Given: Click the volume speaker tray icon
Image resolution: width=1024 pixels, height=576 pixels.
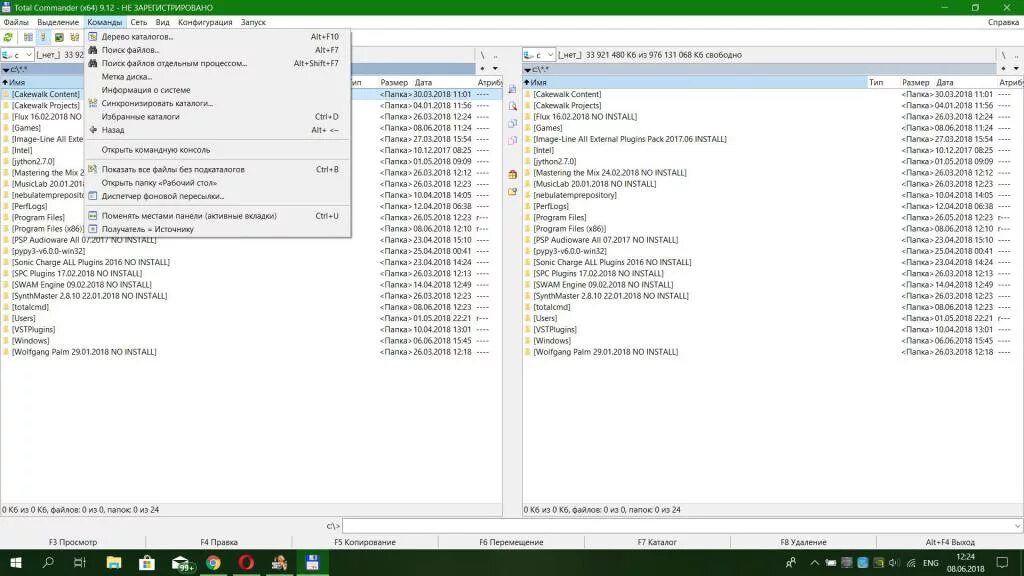Looking at the screenshot, I should (x=894, y=562).
